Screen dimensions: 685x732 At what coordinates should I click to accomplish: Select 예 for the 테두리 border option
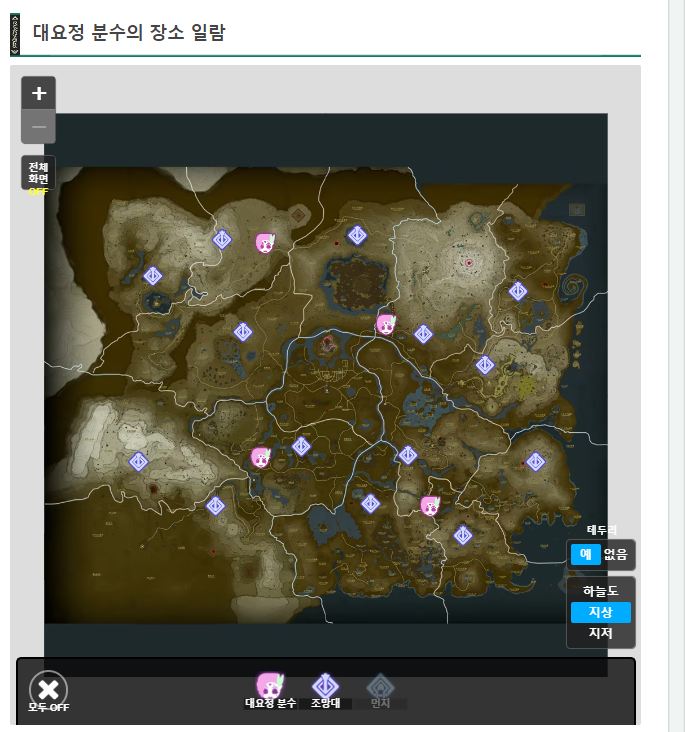pyautogui.click(x=586, y=555)
